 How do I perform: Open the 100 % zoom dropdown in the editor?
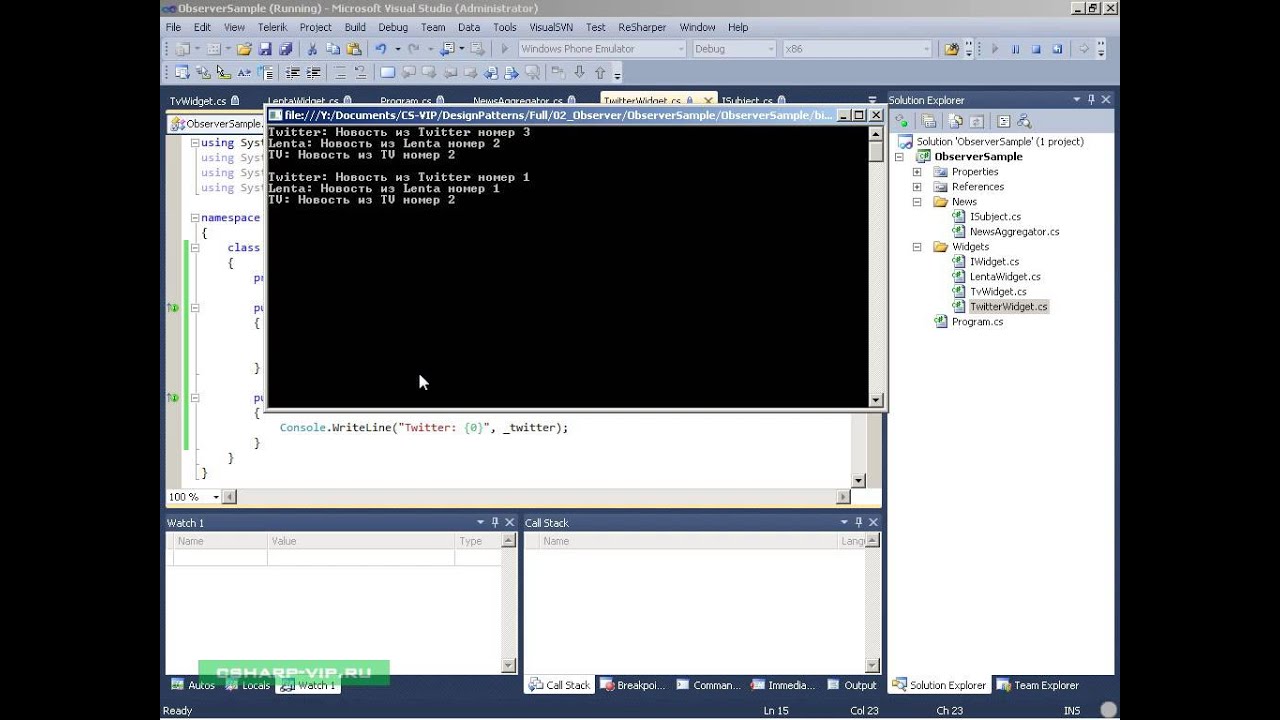pyautogui.click(x=215, y=497)
